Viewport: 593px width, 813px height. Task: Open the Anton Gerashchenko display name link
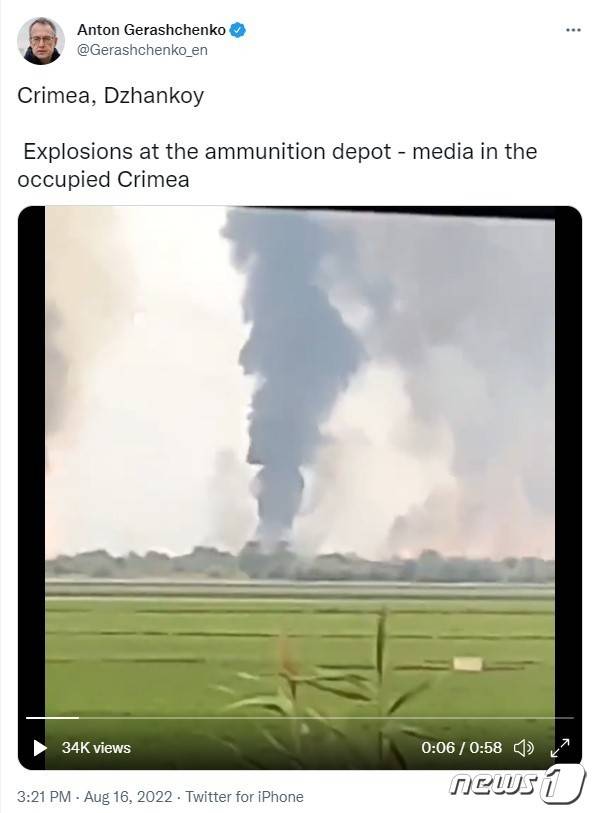point(151,30)
